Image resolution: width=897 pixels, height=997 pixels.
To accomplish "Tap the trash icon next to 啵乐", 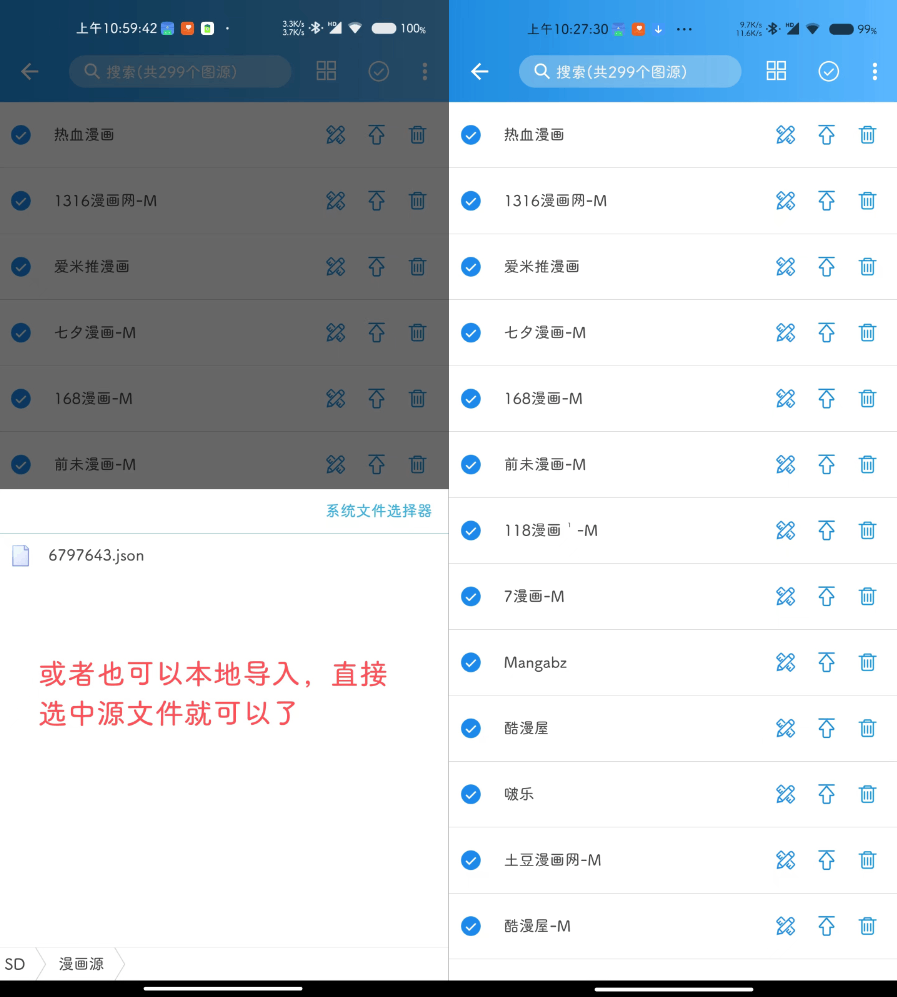I will click(x=866, y=794).
